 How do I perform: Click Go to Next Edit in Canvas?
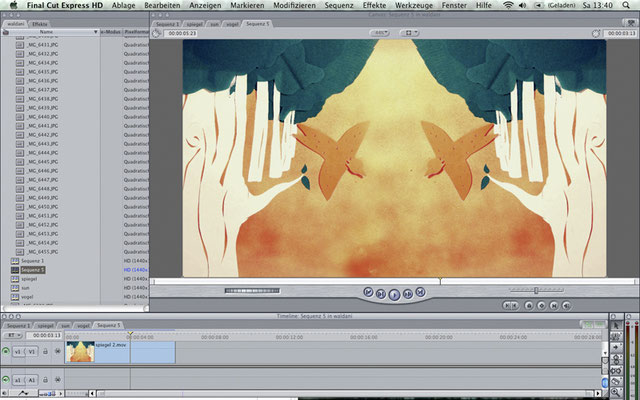pos(420,292)
